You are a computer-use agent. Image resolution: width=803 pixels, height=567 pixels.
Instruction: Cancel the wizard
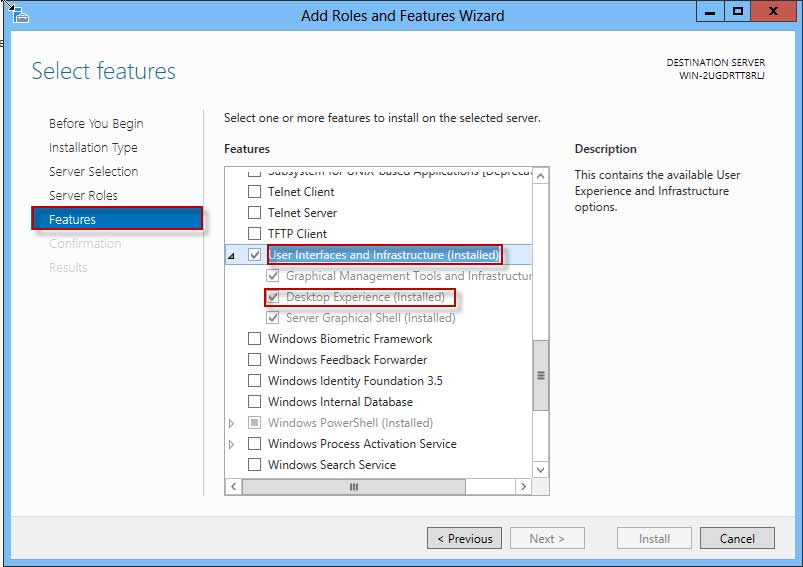[737, 538]
